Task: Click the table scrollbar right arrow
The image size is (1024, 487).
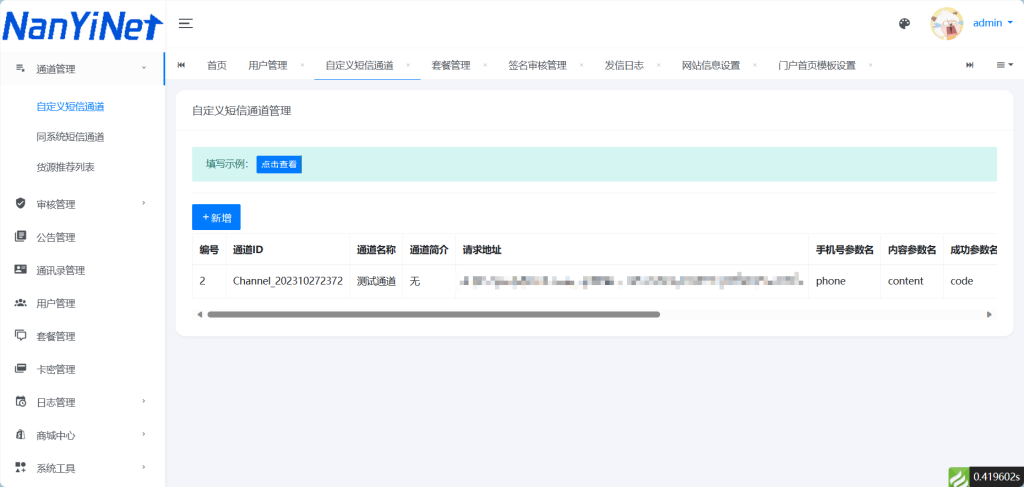Action: tap(989, 314)
